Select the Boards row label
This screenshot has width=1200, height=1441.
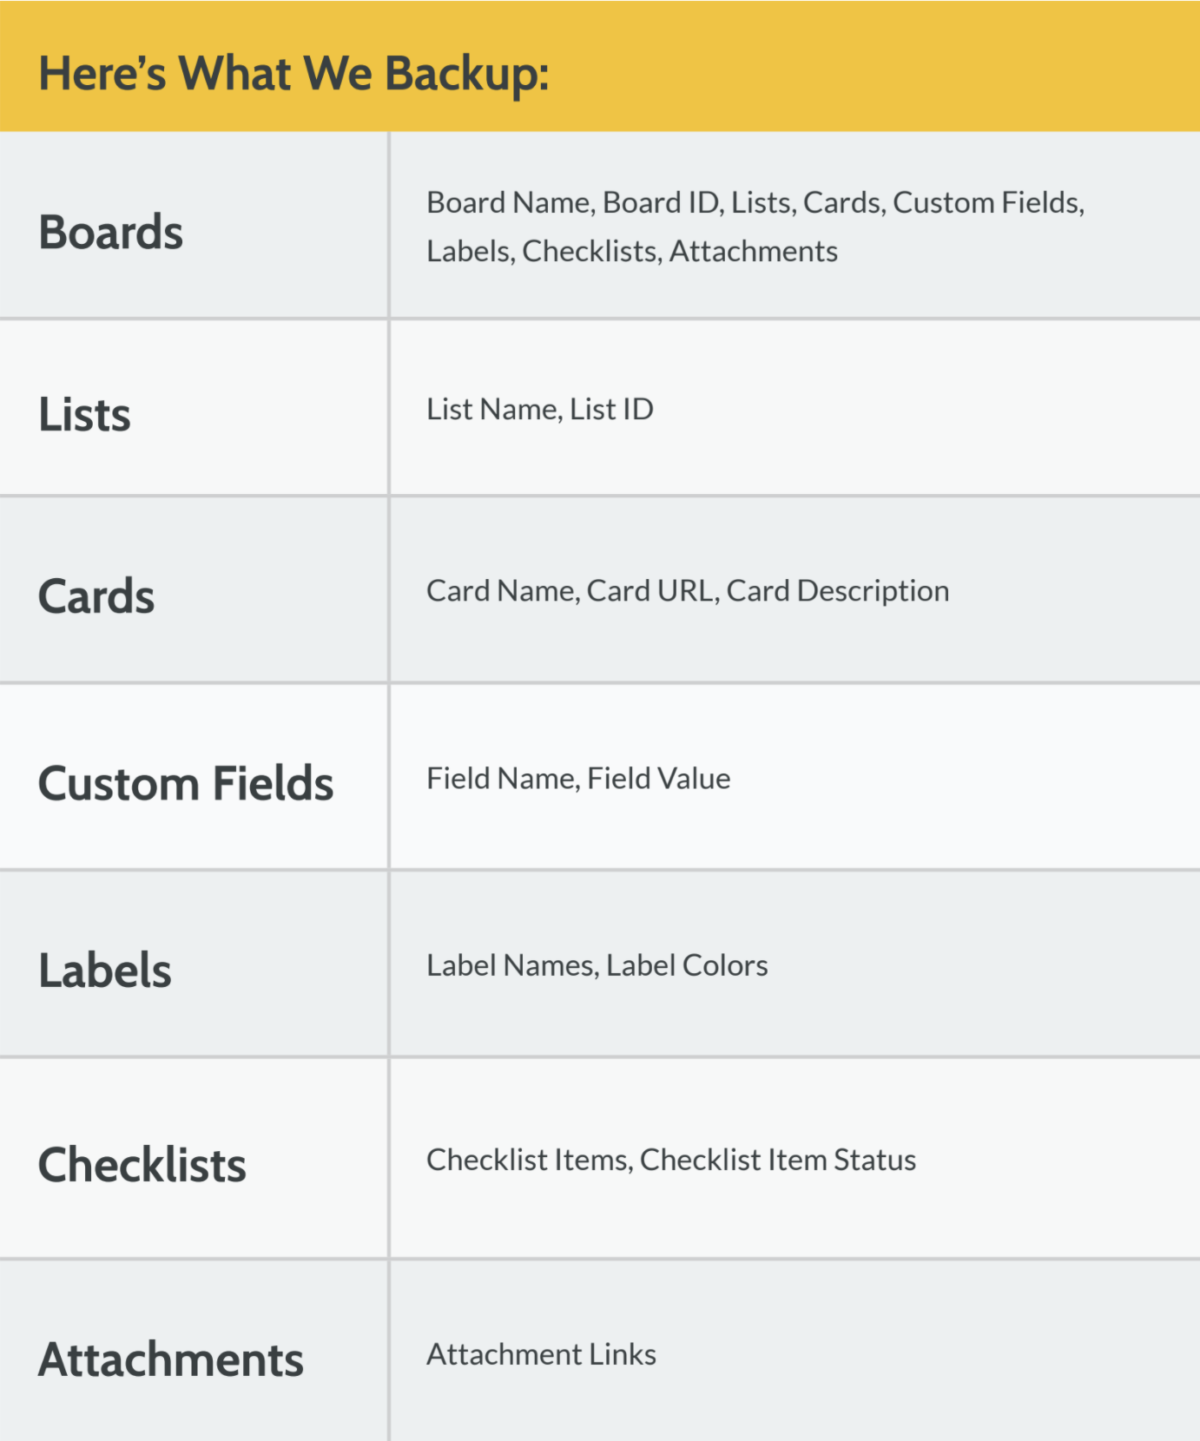click(111, 232)
